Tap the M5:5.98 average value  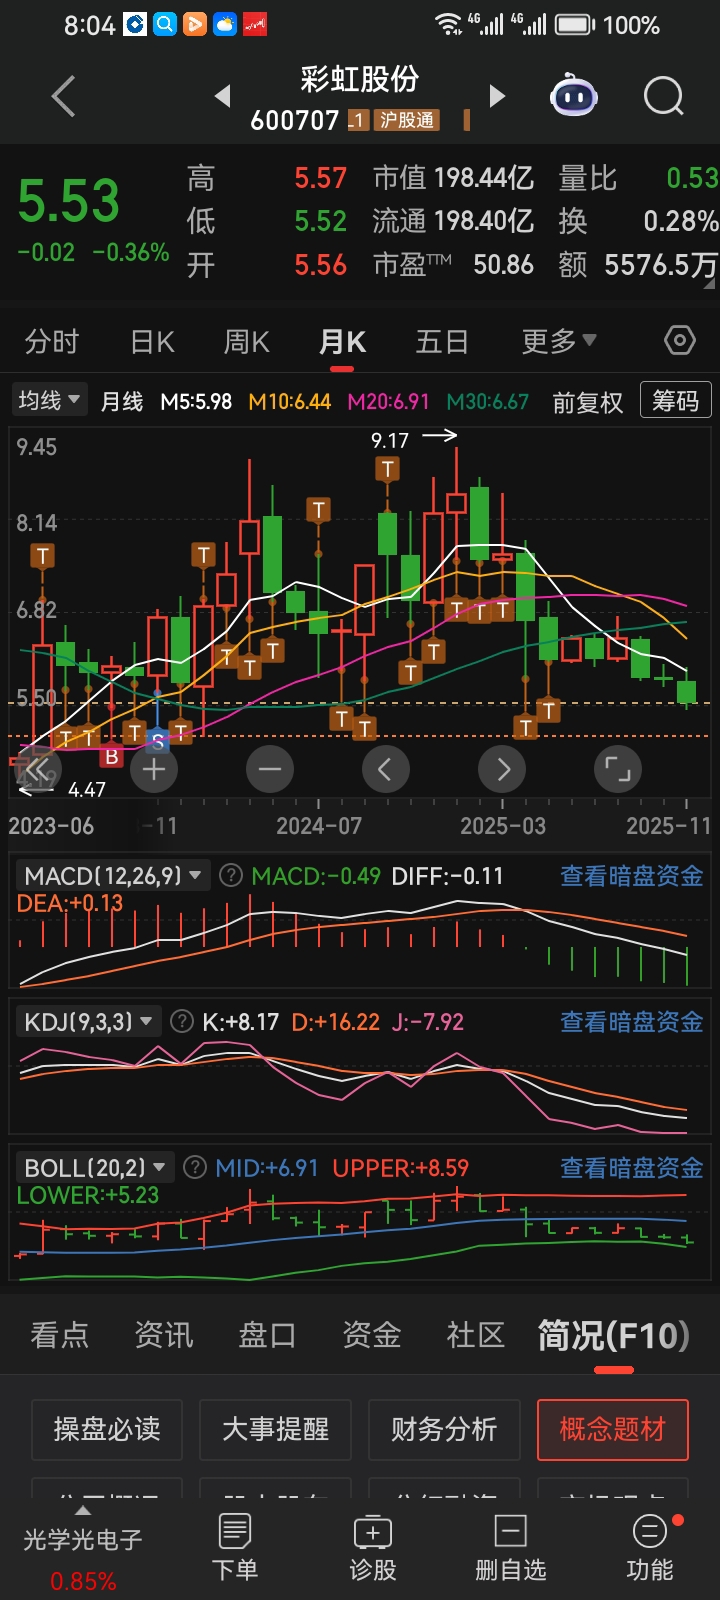196,402
